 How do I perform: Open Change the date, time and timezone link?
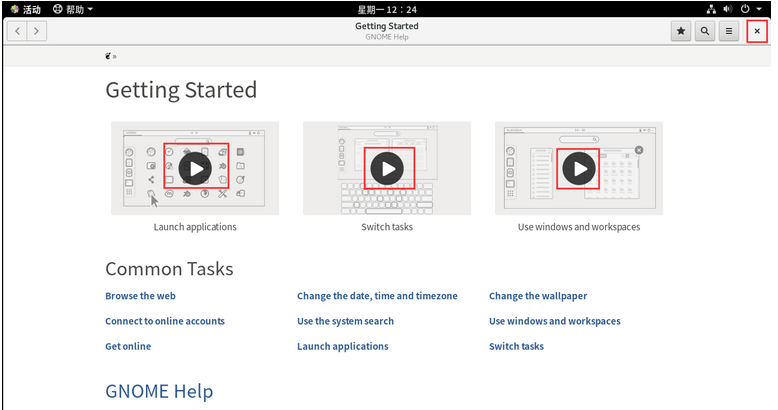point(377,296)
